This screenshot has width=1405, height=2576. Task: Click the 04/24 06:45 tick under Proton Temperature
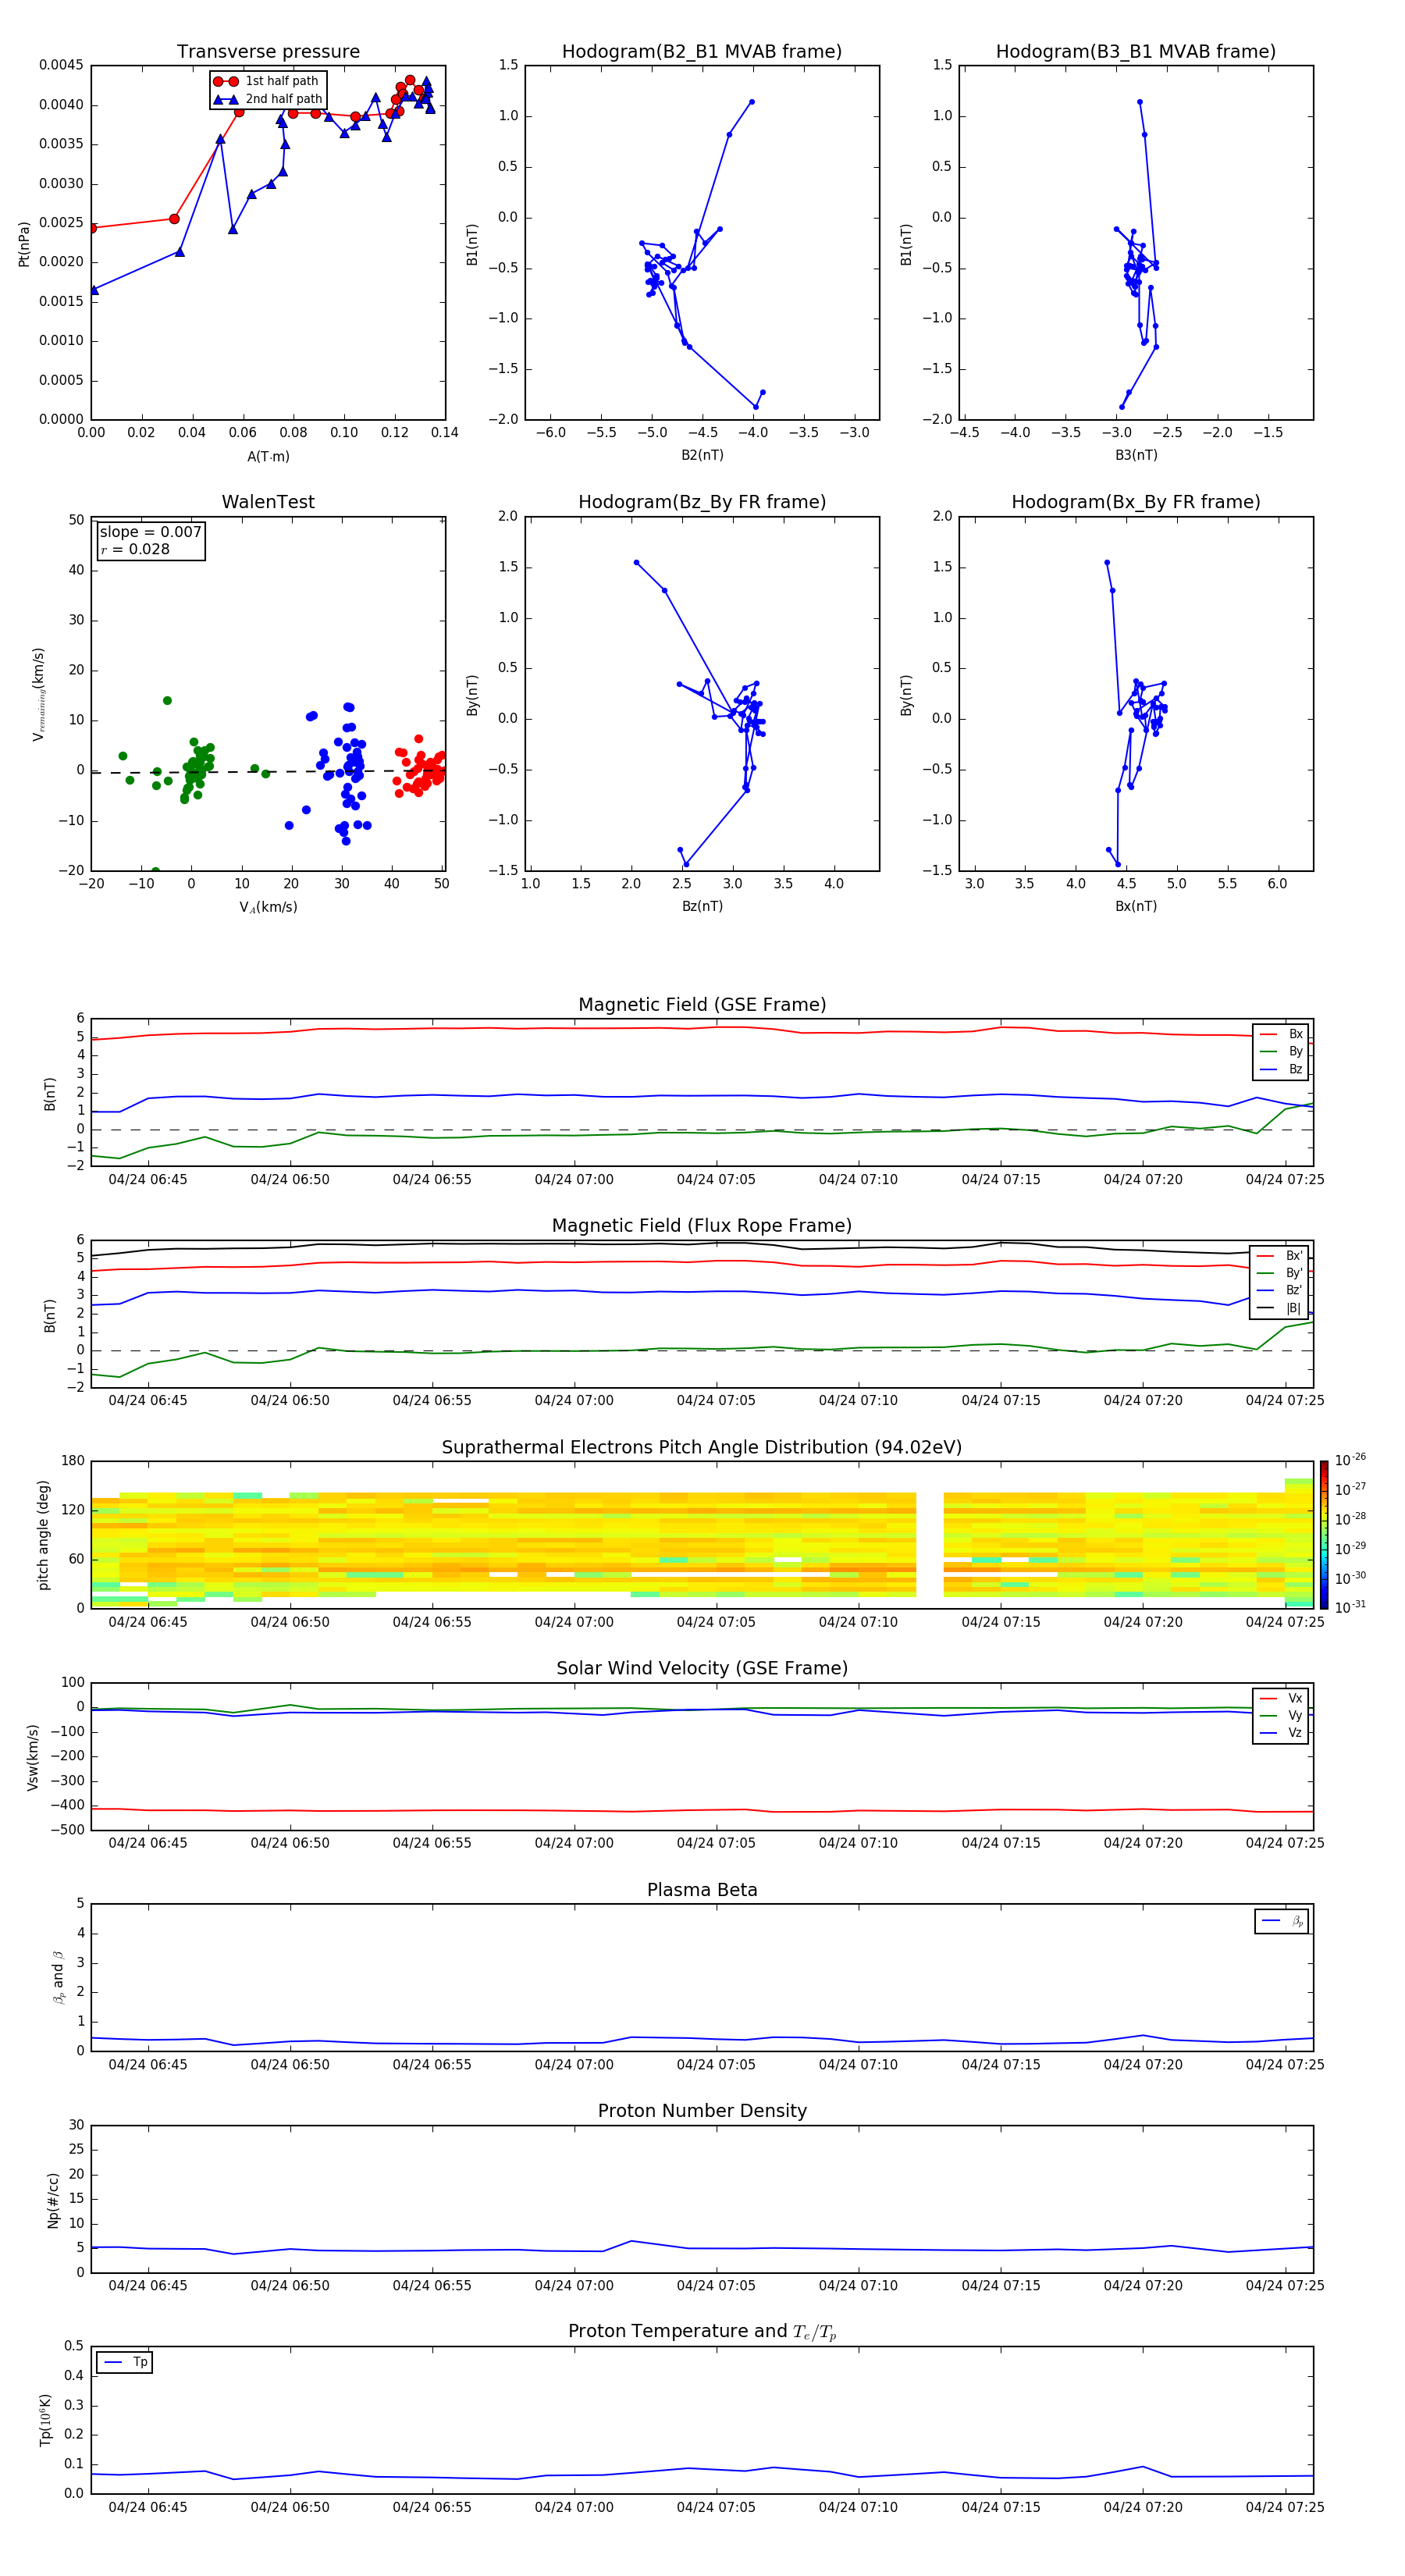tap(148, 2507)
